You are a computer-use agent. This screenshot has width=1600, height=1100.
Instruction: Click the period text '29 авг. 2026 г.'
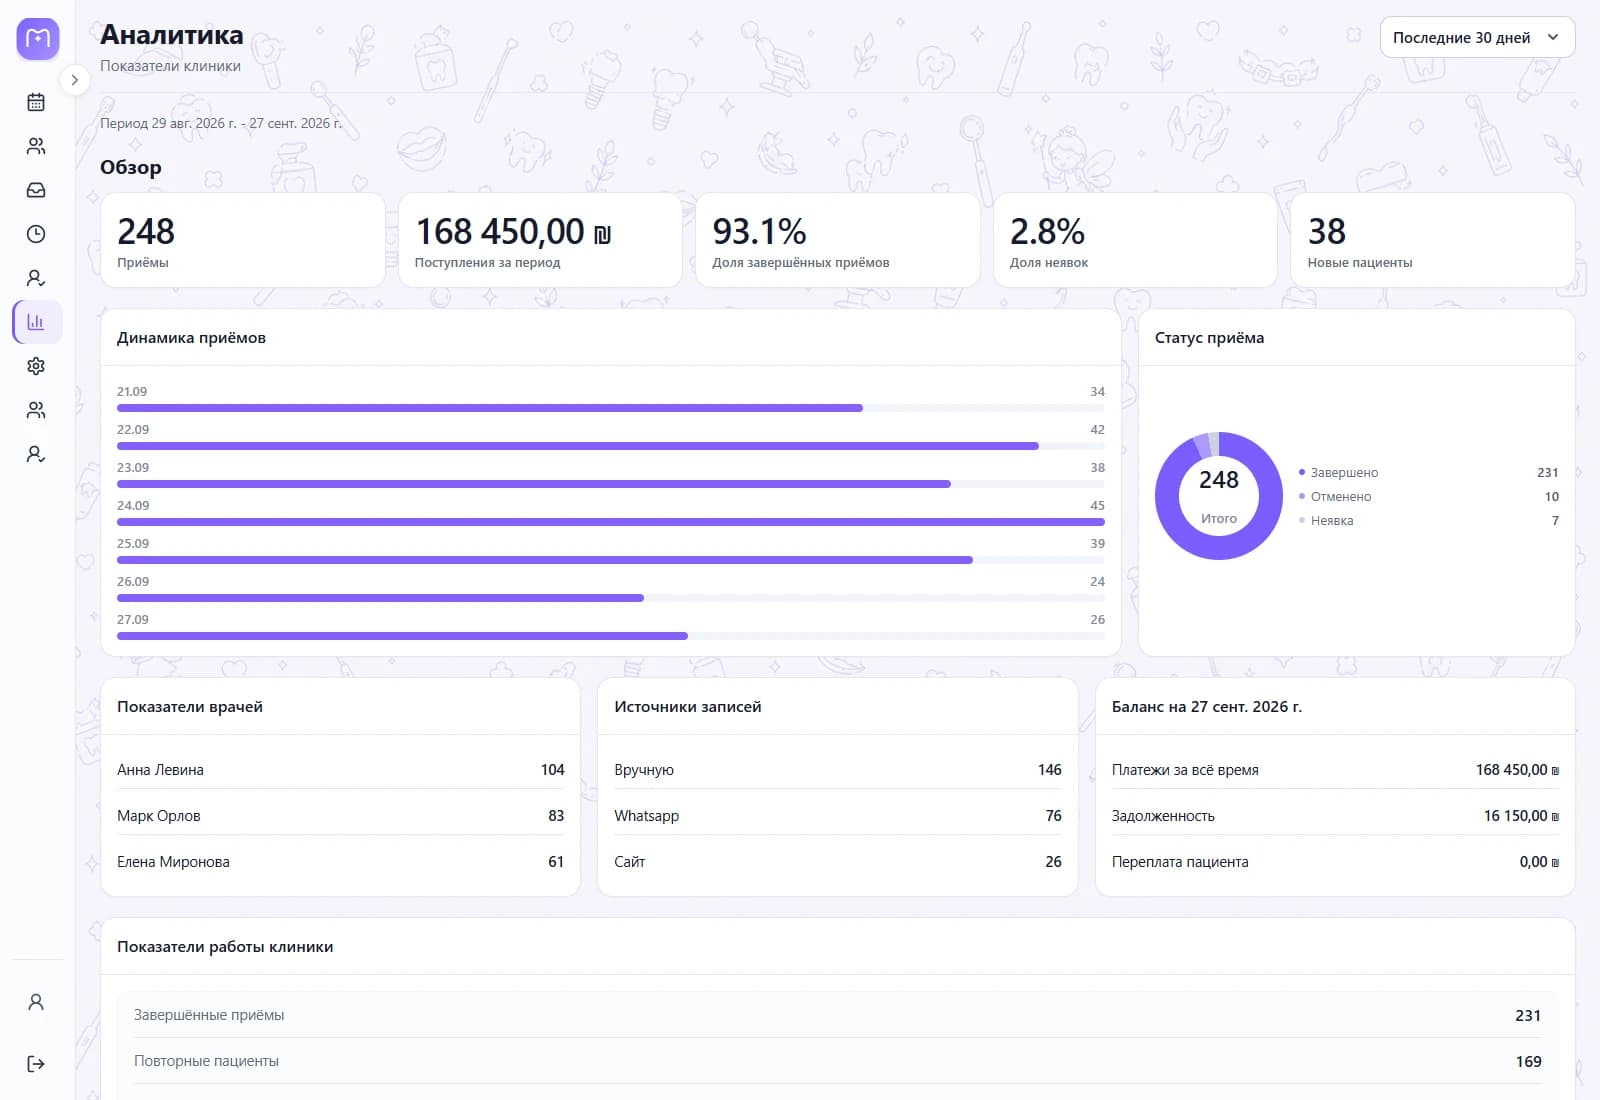pos(194,124)
